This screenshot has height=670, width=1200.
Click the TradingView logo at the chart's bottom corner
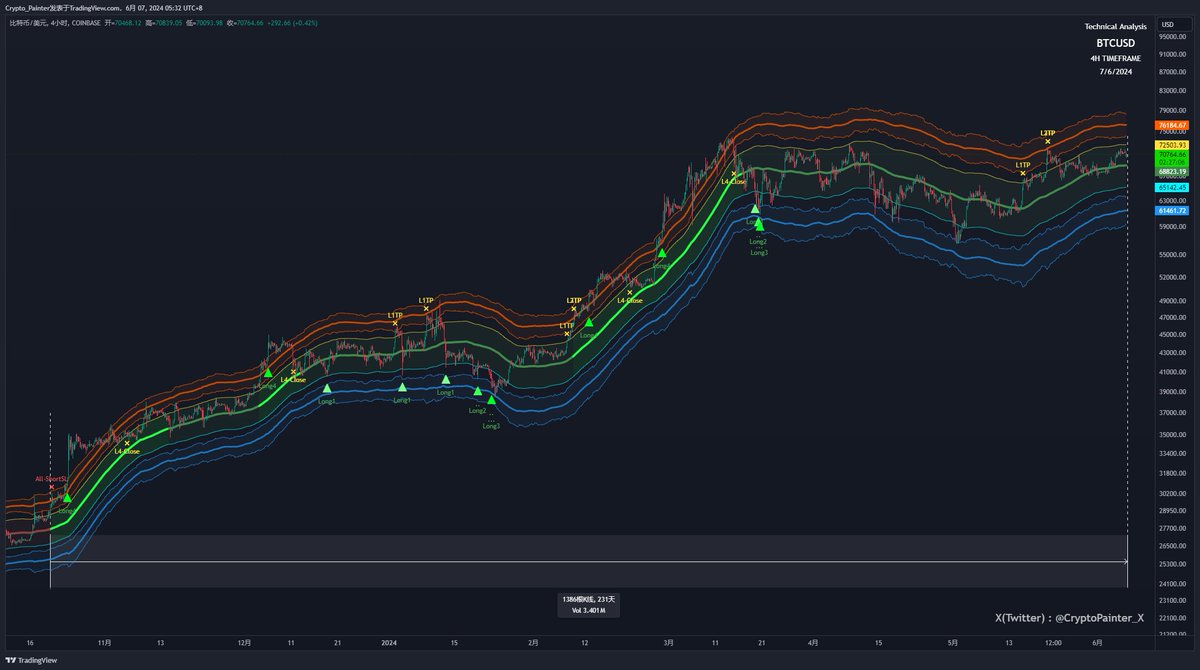31,660
